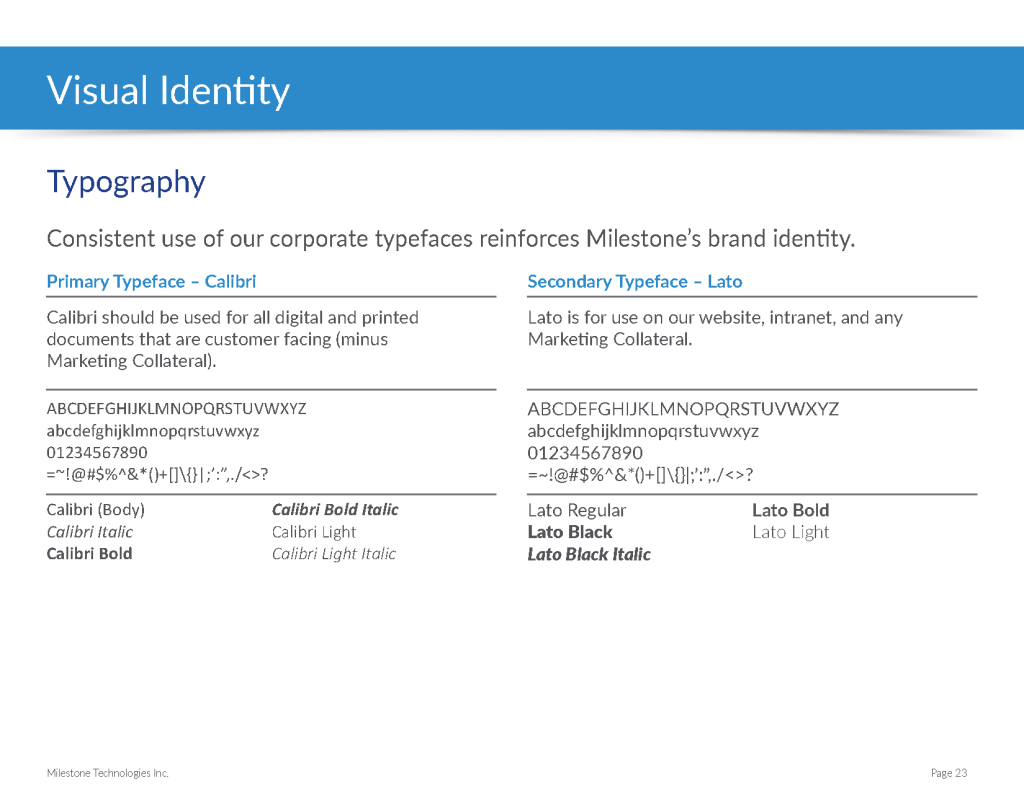The height and width of the screenshot is (796, 1024).
Task: Click the Calibri Light Italic style label
Action: (x=334, y=554)
